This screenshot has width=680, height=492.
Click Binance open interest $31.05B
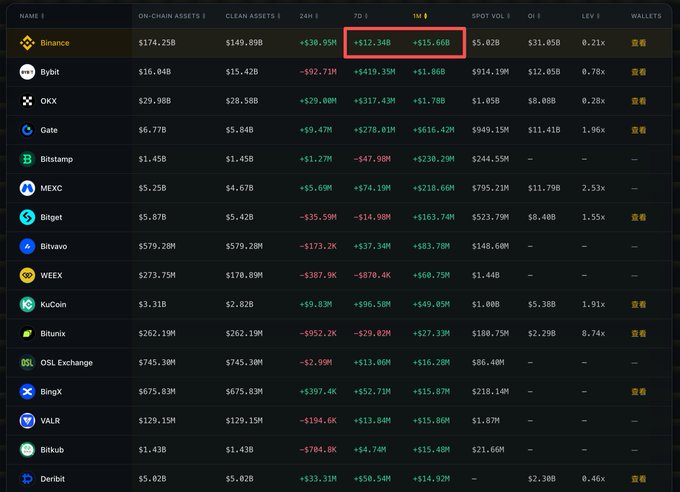tap(544, 43)
